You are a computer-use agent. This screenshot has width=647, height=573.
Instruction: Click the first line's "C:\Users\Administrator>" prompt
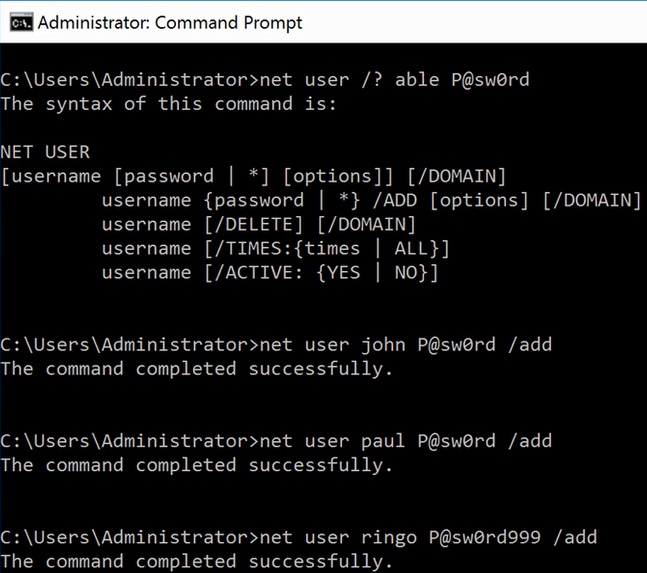tap(129, 79)
